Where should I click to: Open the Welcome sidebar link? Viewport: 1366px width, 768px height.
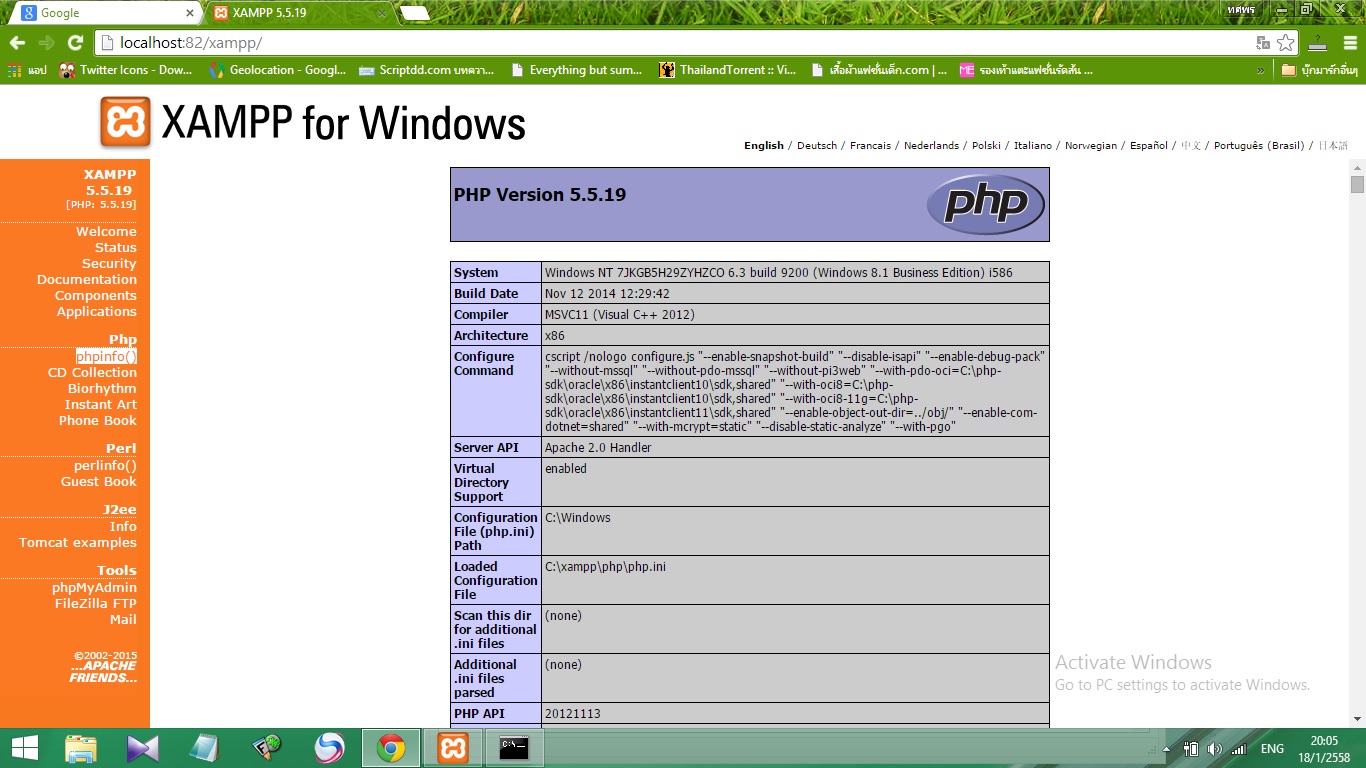[x=106, y=231]
